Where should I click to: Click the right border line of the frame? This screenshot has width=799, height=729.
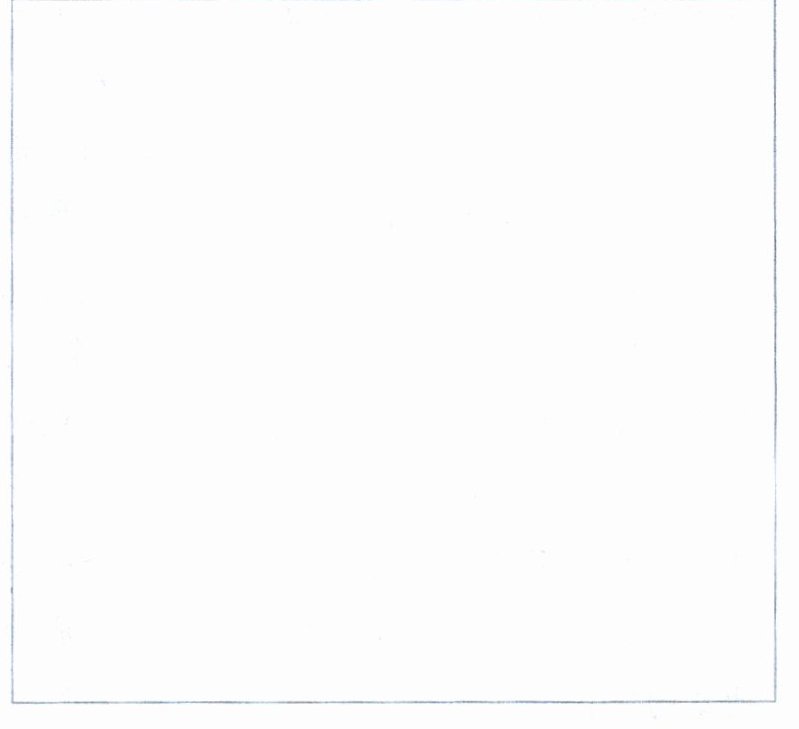tap(775, 350)
